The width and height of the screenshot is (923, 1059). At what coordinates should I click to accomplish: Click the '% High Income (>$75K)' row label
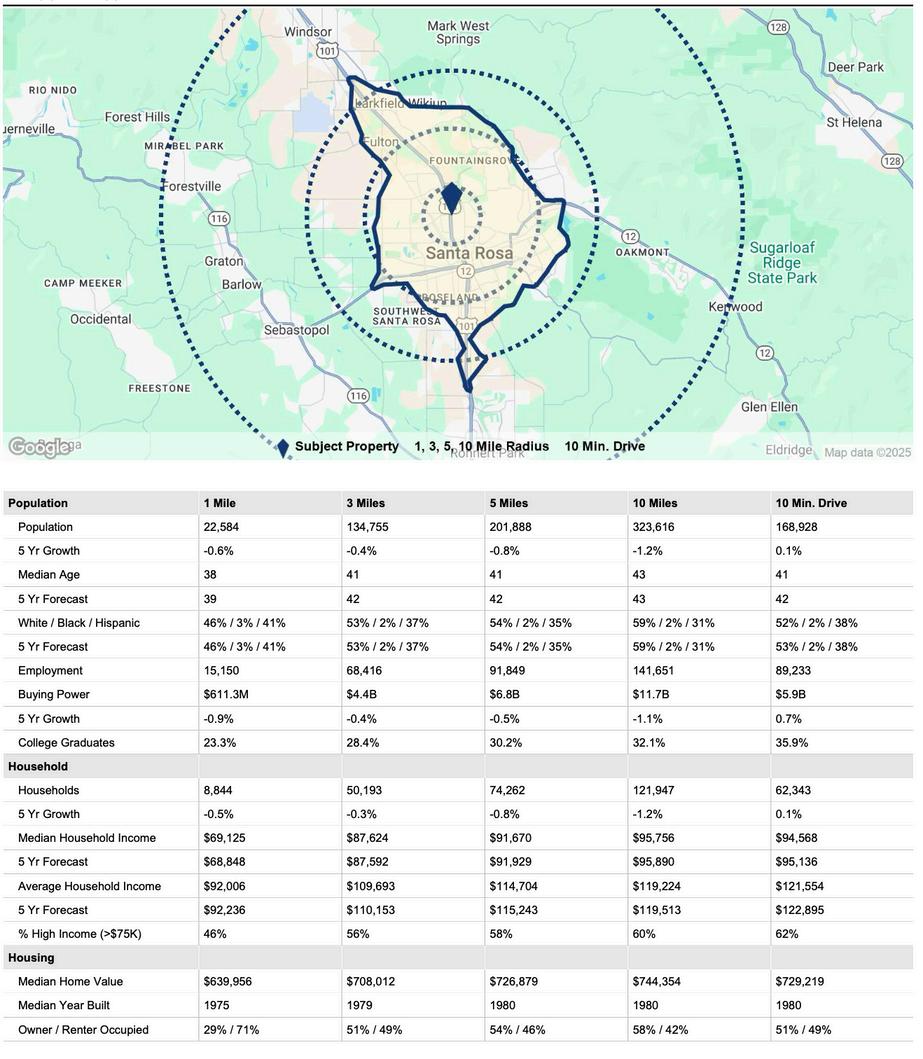pyautogui.click(x=80, y=934)
